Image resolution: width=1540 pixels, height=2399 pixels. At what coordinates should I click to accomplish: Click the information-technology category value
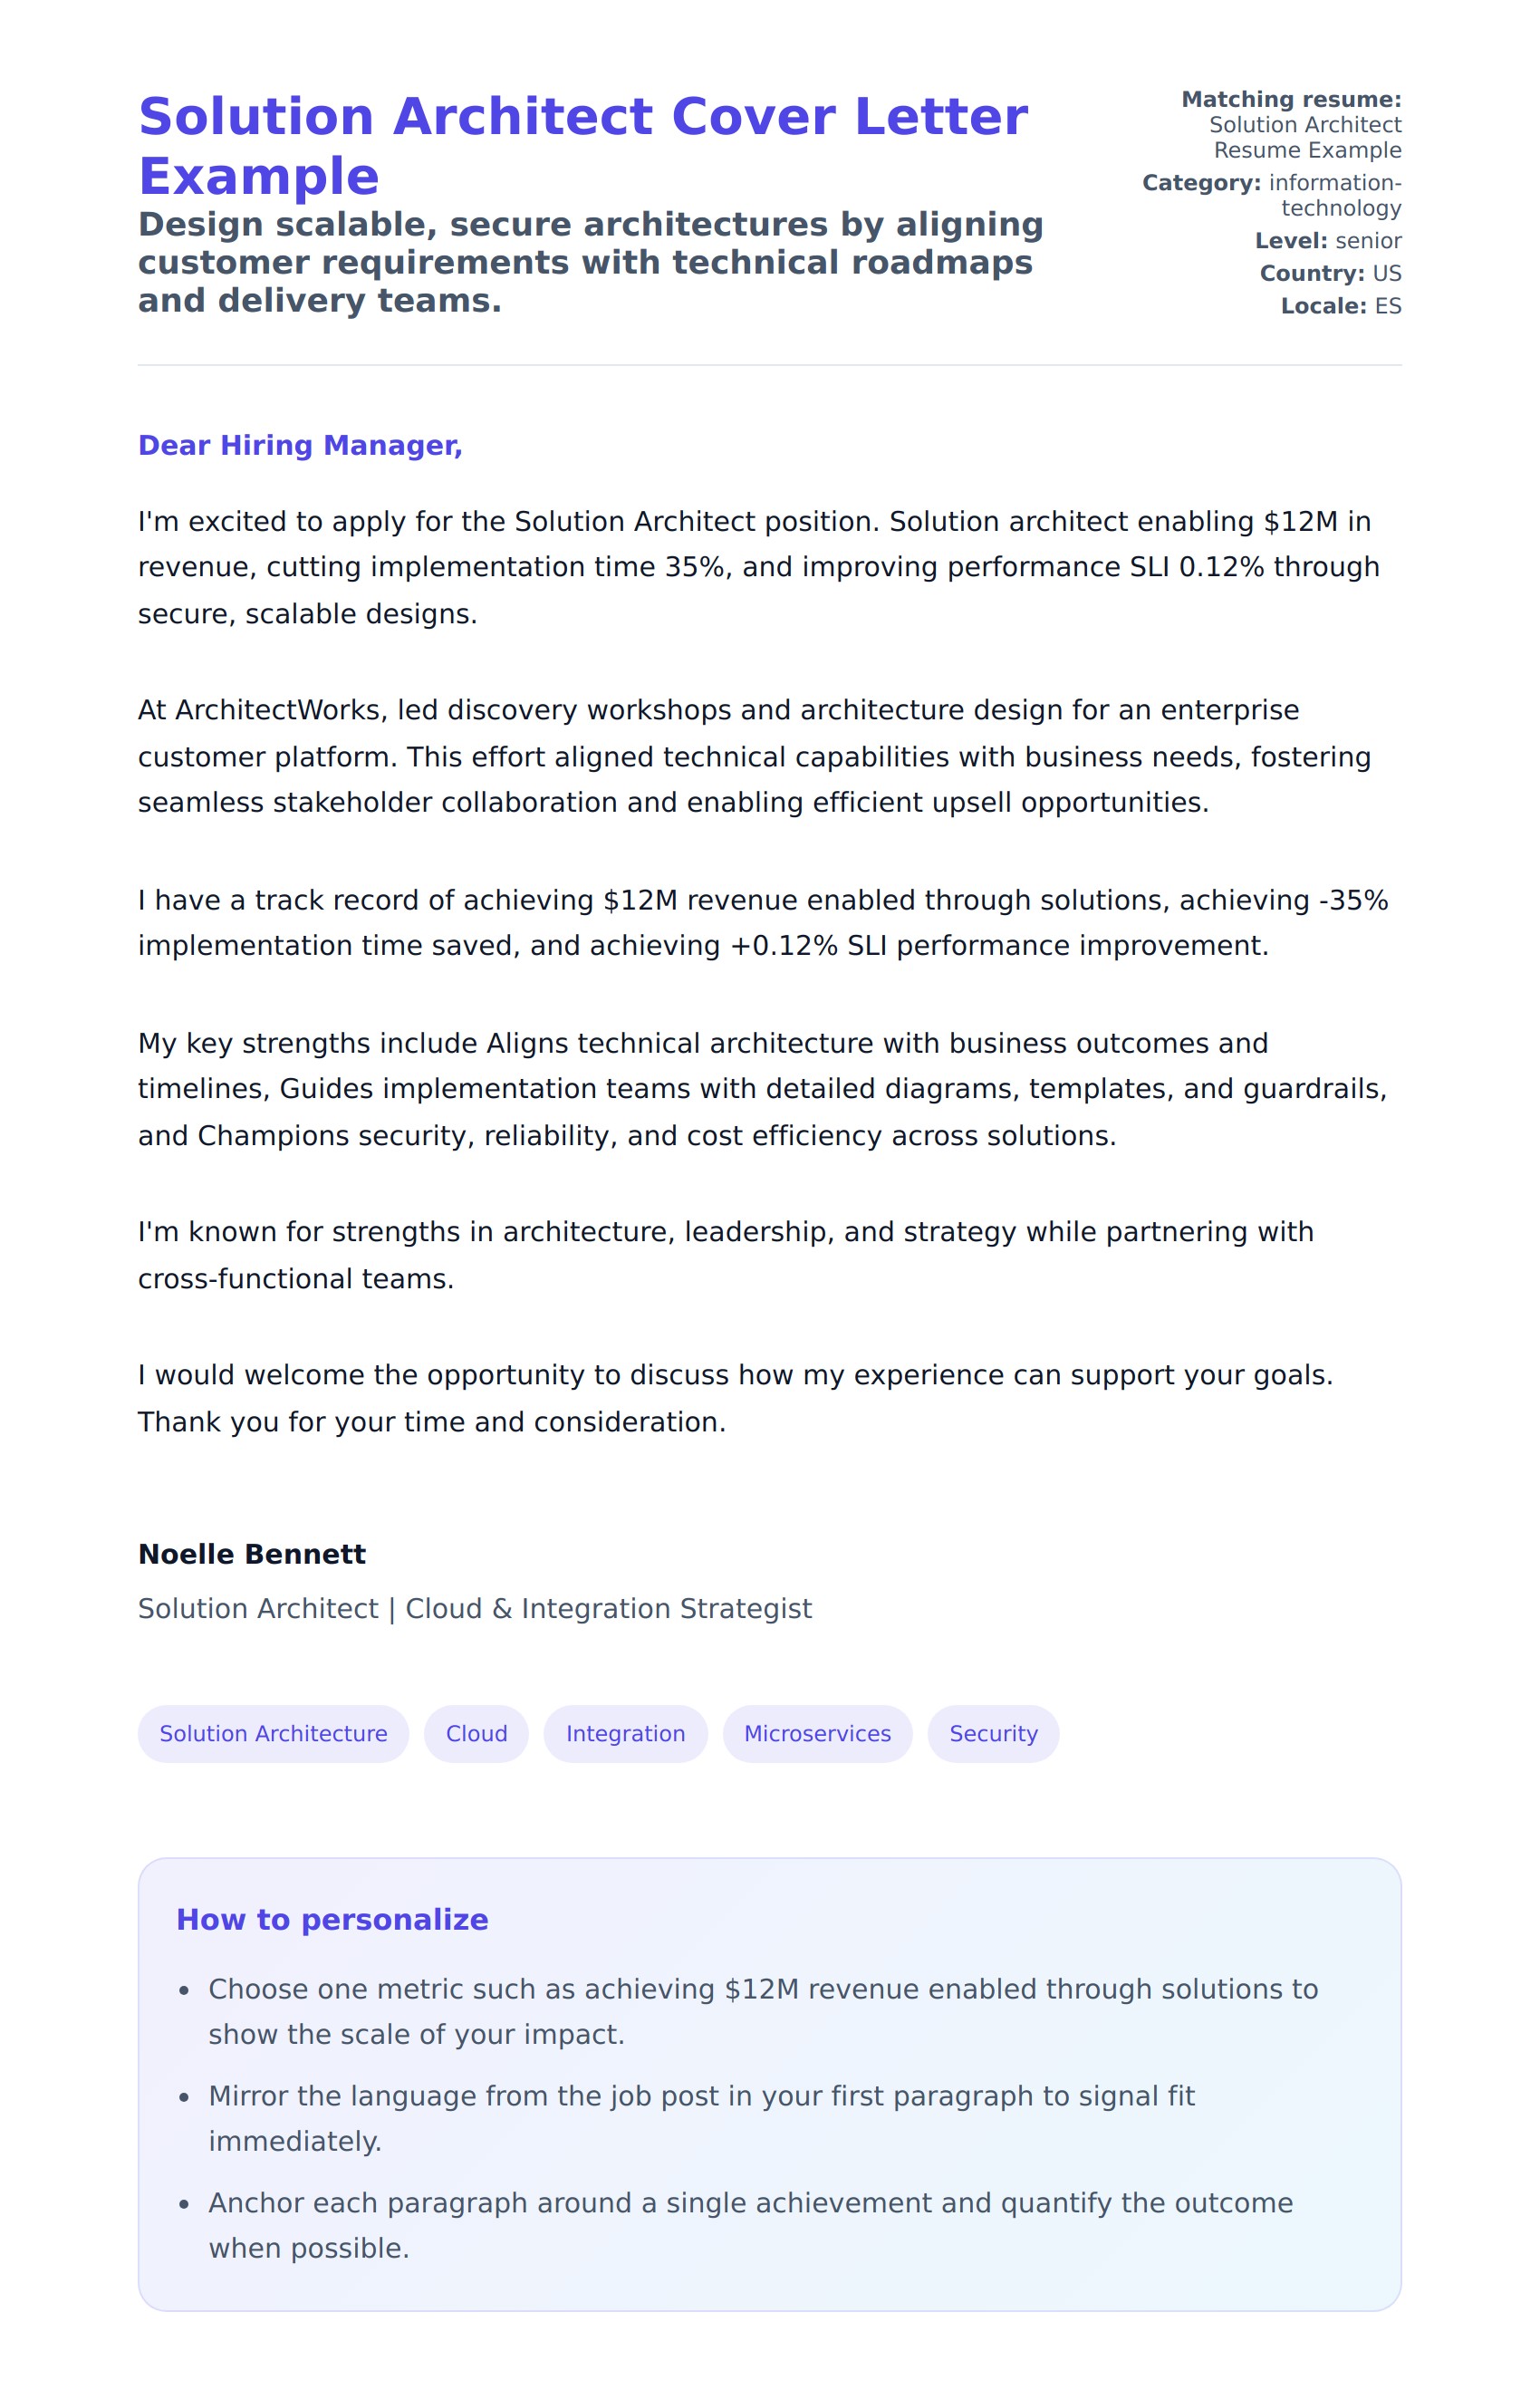pos(1335,196)
